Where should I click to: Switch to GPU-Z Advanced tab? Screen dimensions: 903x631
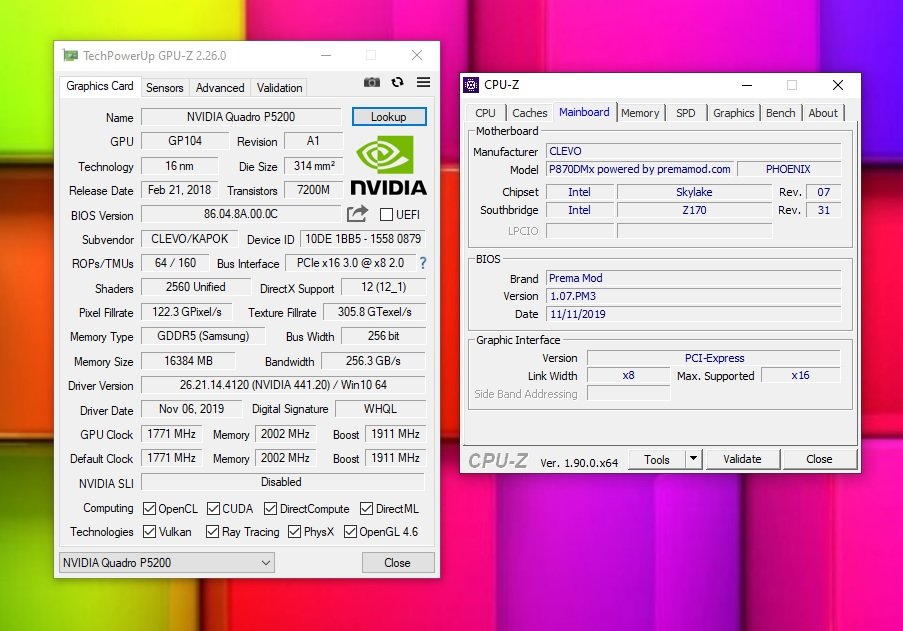pos(220,88)
